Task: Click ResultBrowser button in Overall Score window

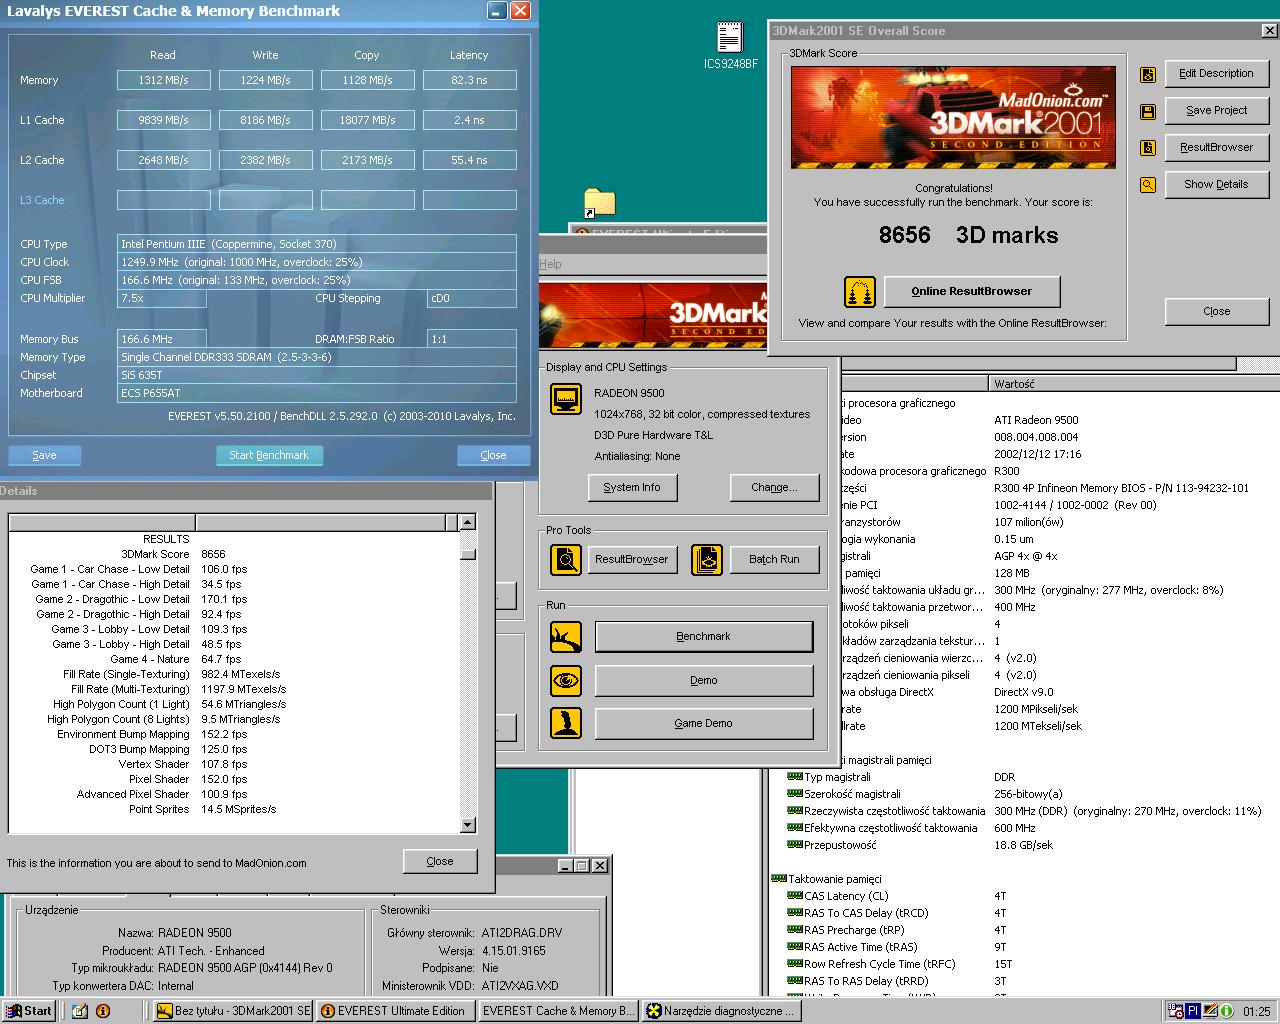Action: click(x=1216, y=148)
